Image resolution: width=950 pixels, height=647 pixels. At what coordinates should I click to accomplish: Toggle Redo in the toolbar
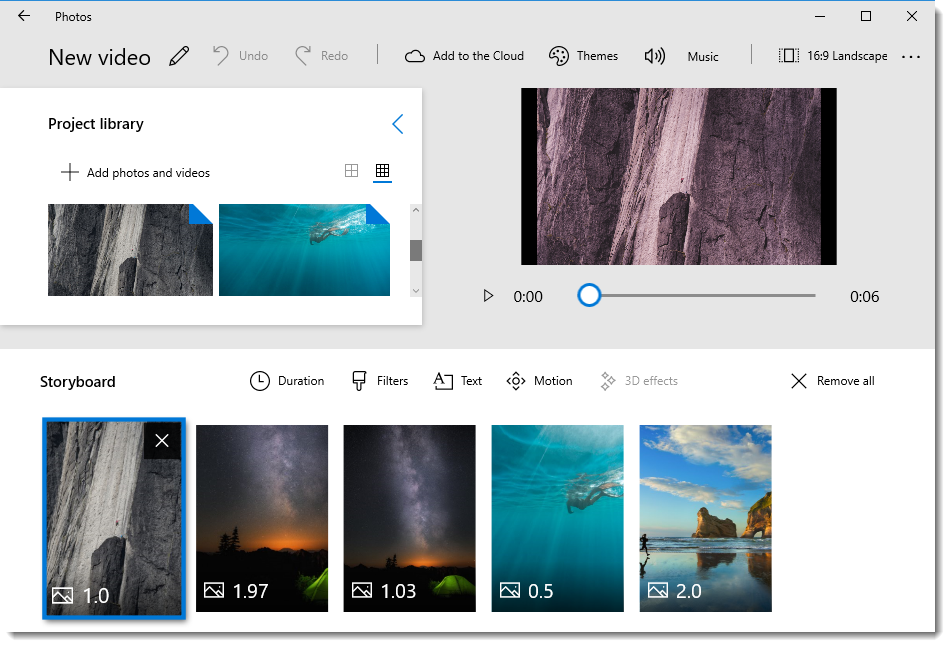click(x=321, y=55)
